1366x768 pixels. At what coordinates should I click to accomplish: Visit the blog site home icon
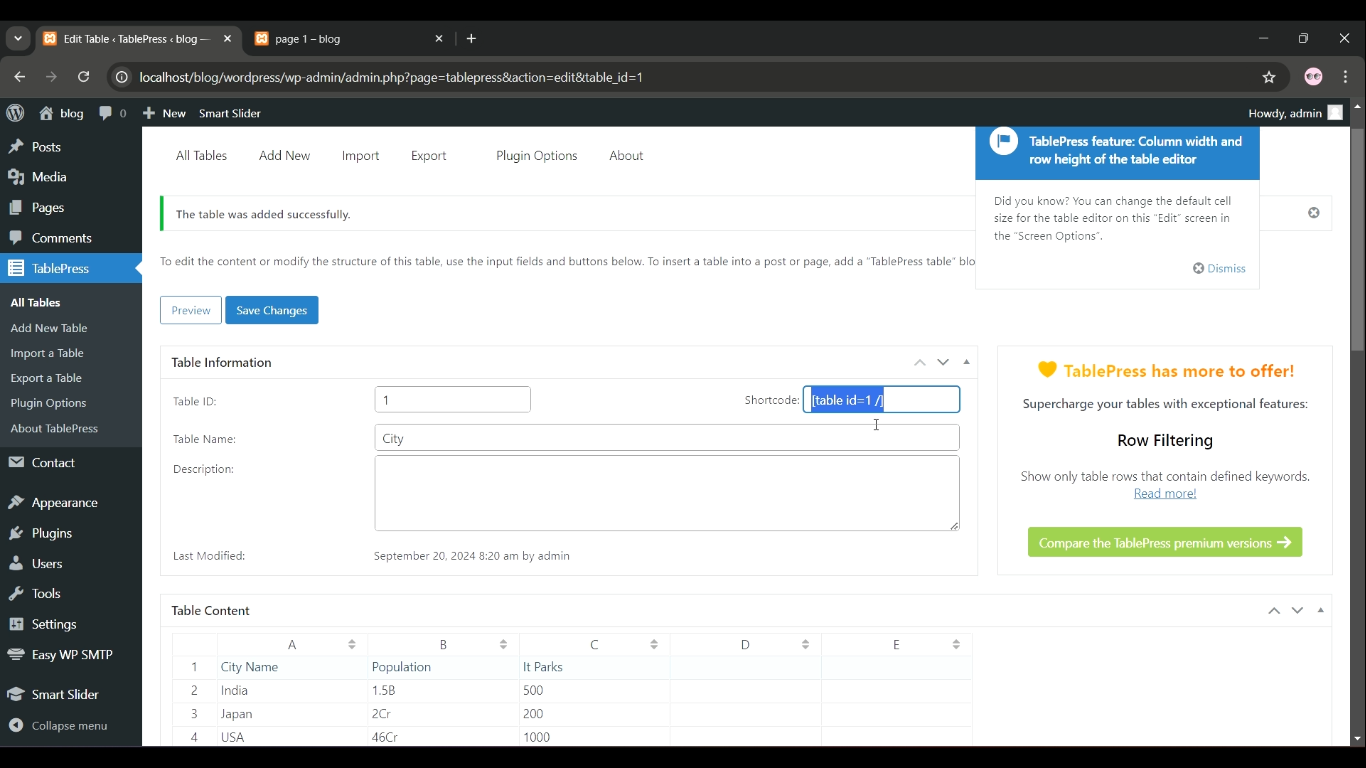click(x=61, y=113)
